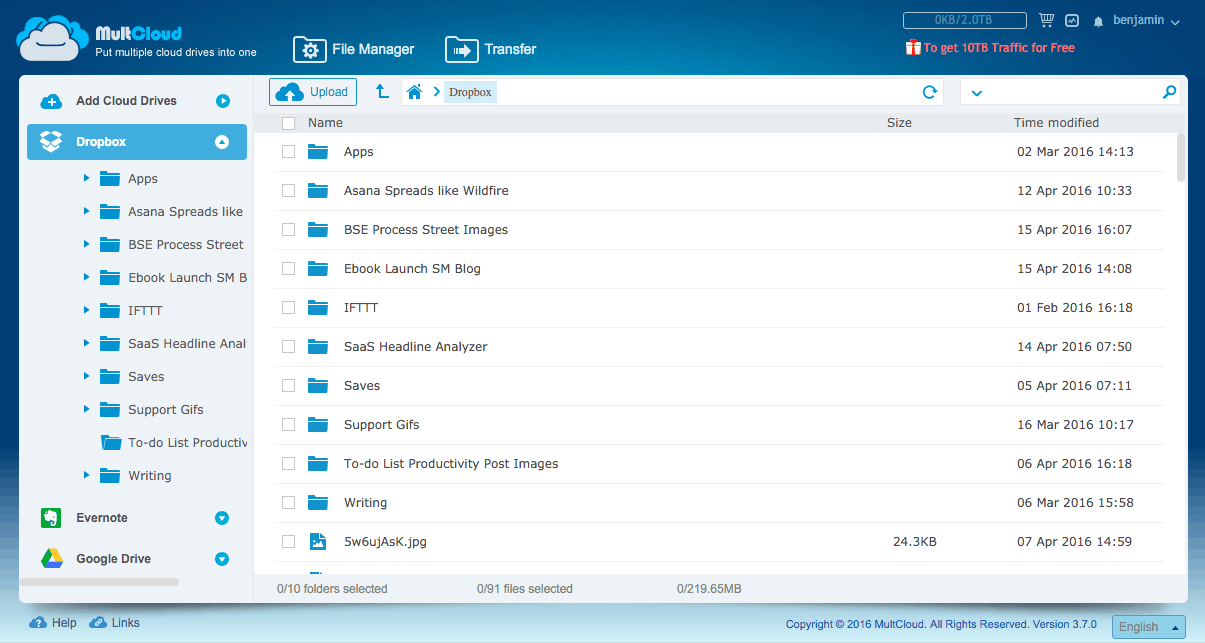1205x643 pixels.
Task: Open the English language dropdown
Action: [x=1148, y=627]
